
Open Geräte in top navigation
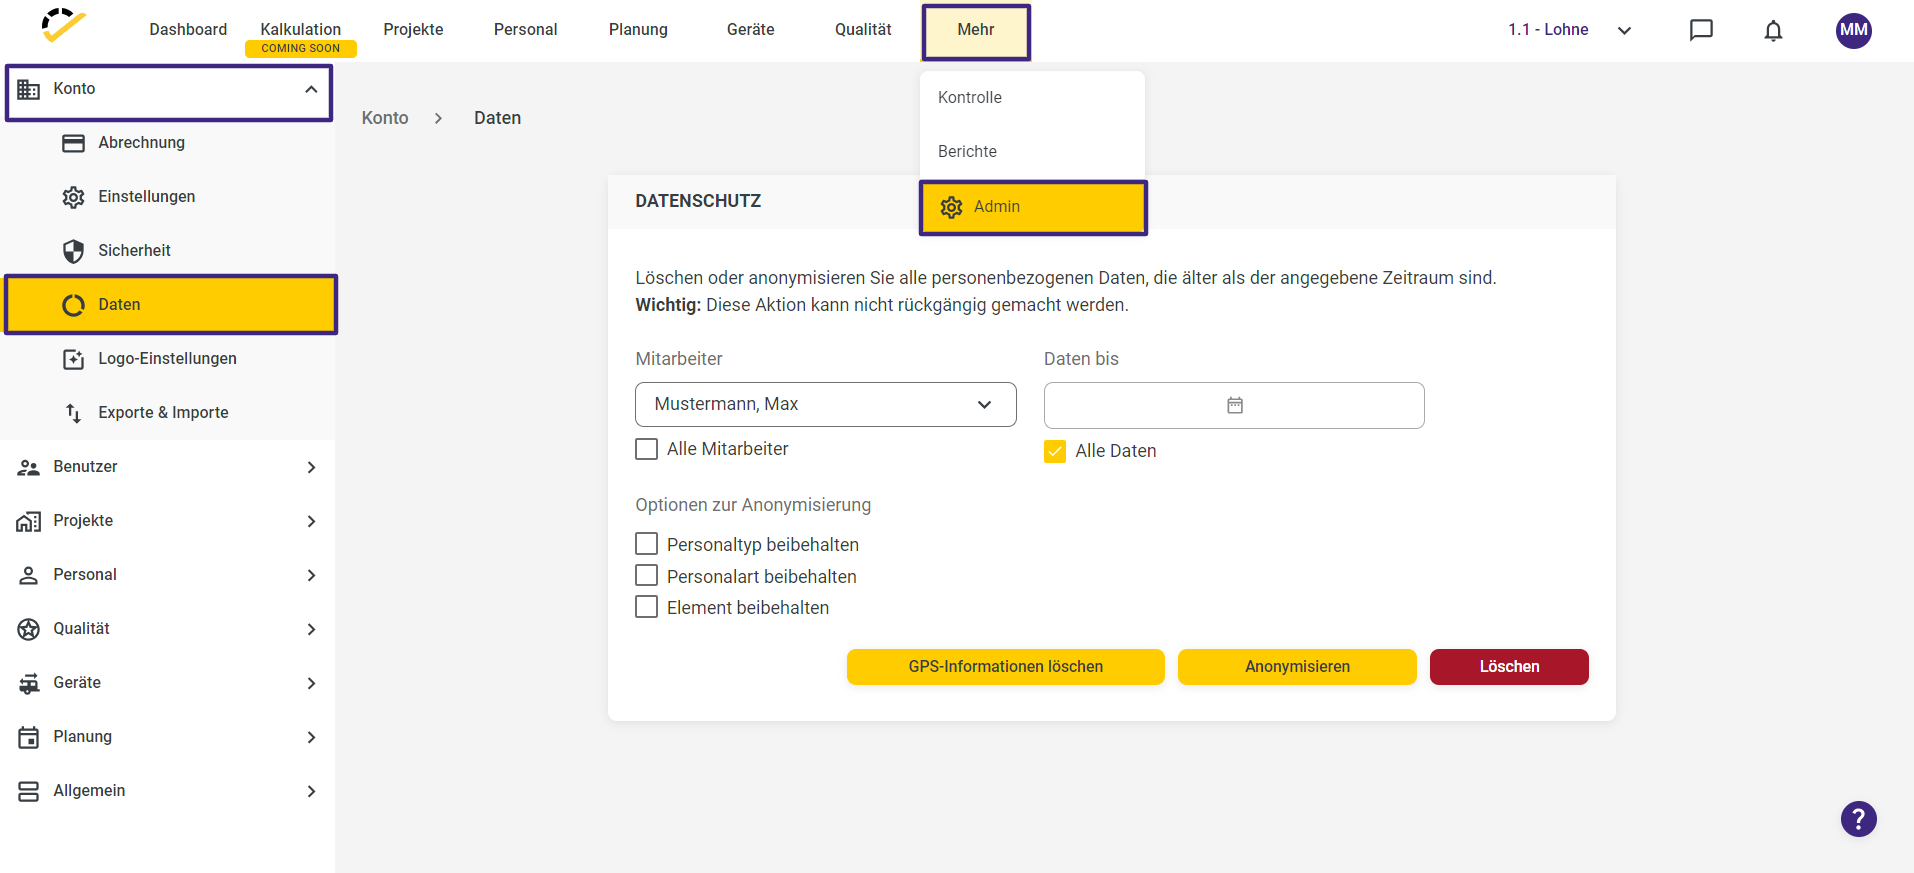click(x=750, y=30)
